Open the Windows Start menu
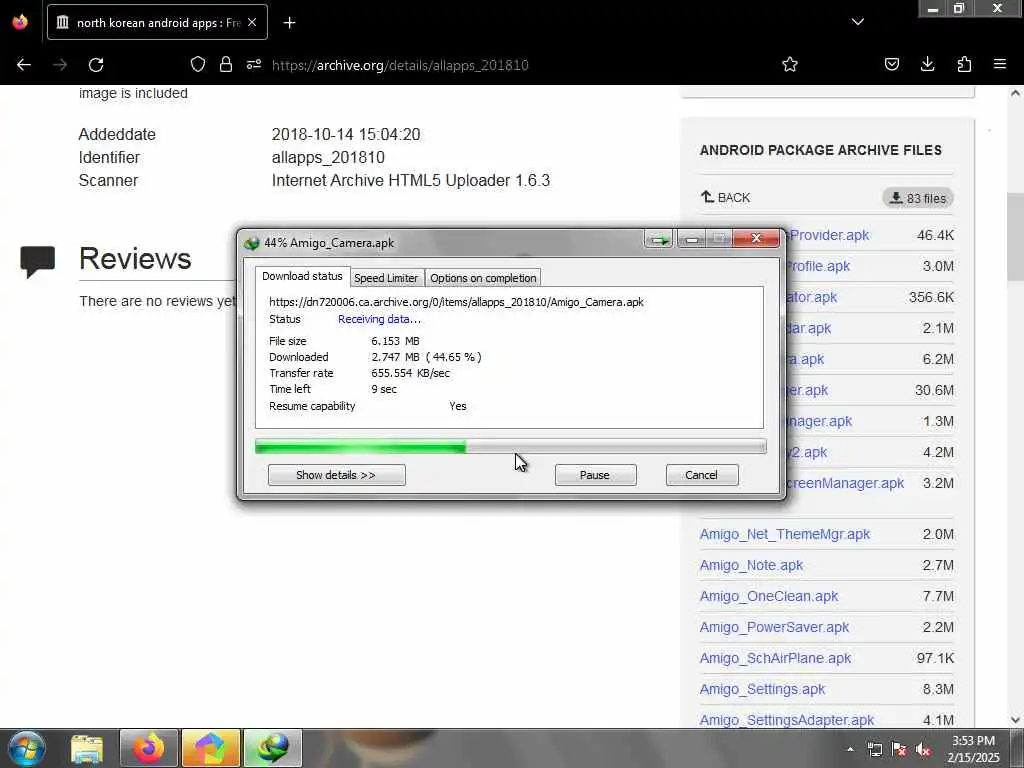1024x768 pixels. tap(26, 748)
